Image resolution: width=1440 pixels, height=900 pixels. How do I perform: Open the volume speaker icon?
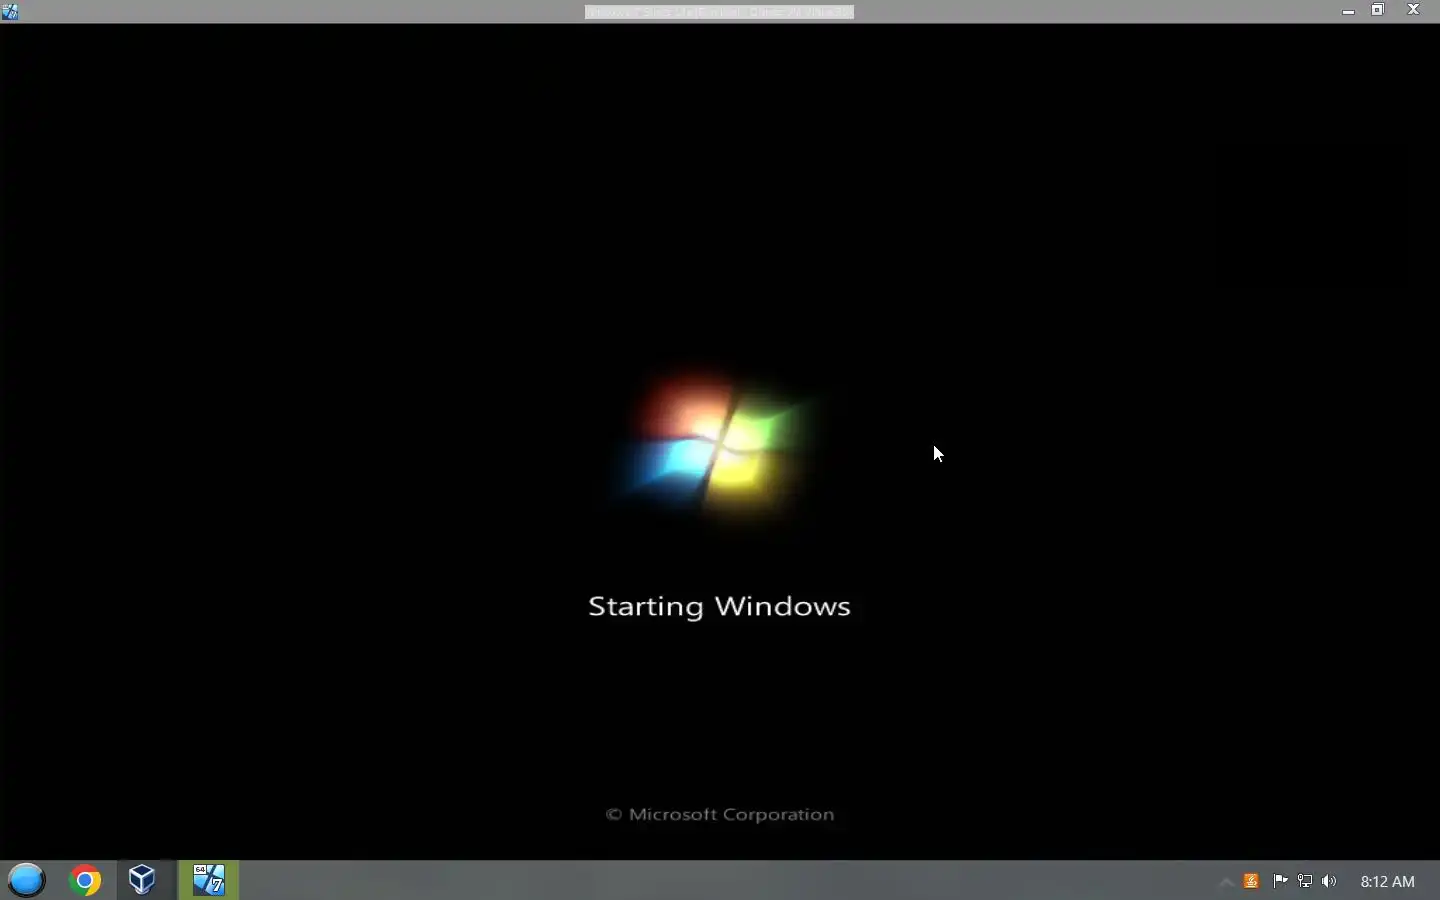tap(1330, 881)
